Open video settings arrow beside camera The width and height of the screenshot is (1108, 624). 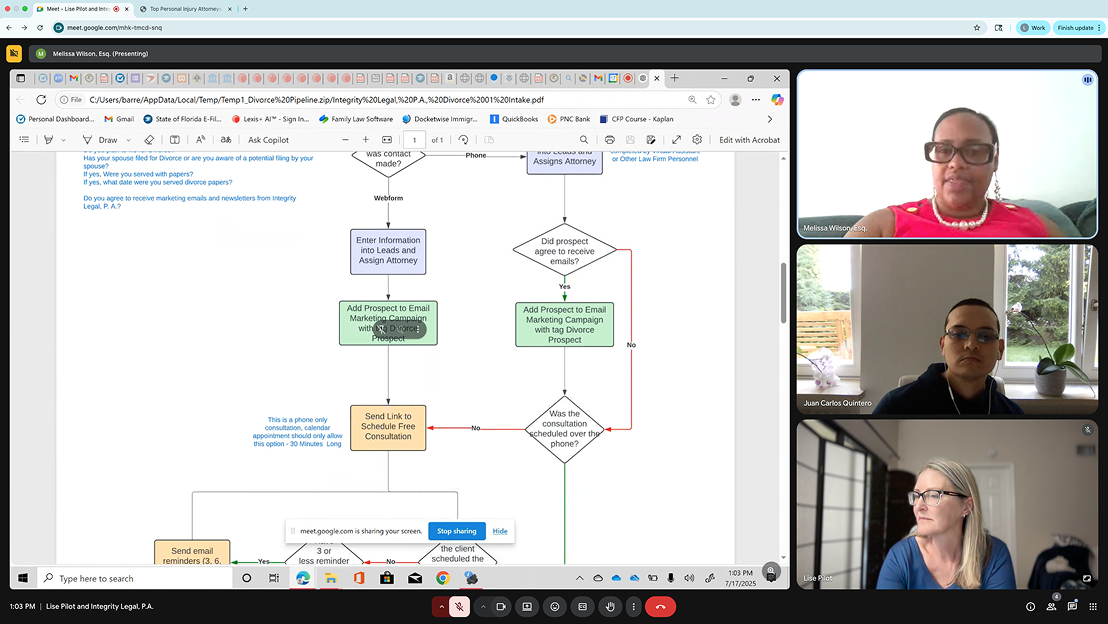click(x=483, y=606)
